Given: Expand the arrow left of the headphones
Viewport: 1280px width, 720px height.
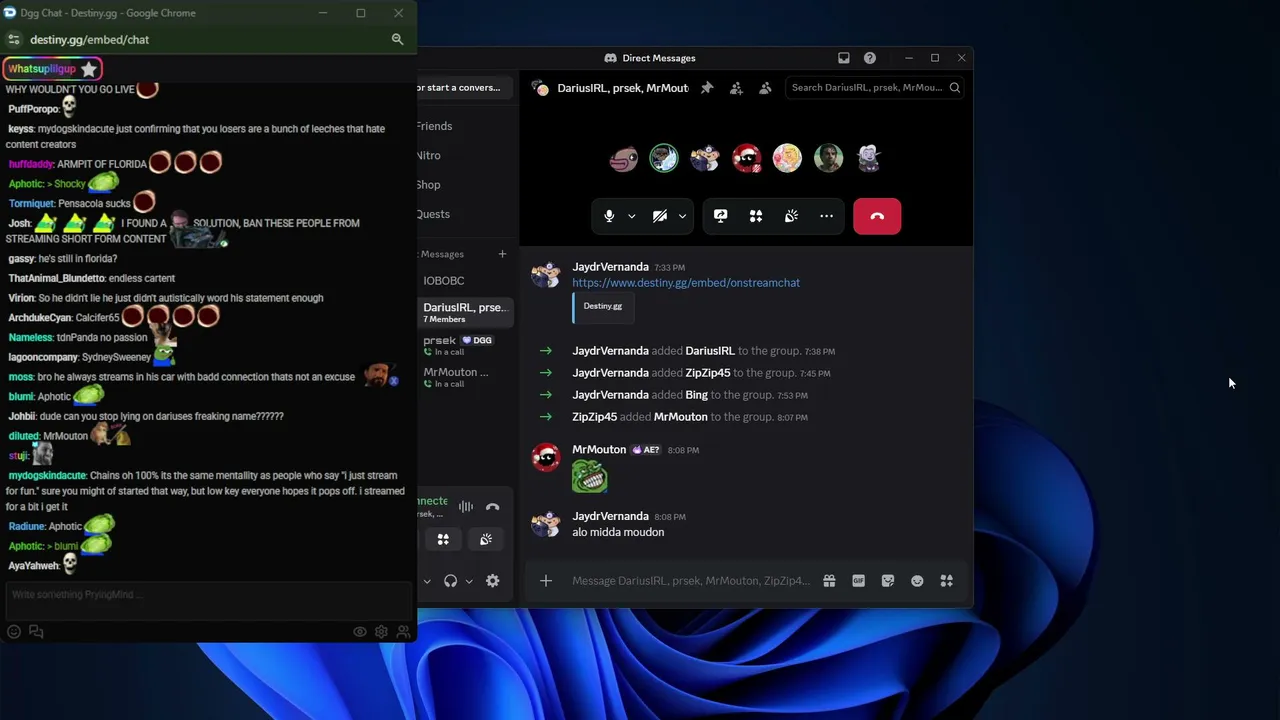Looking at the screenshot, I should point(426,581).
